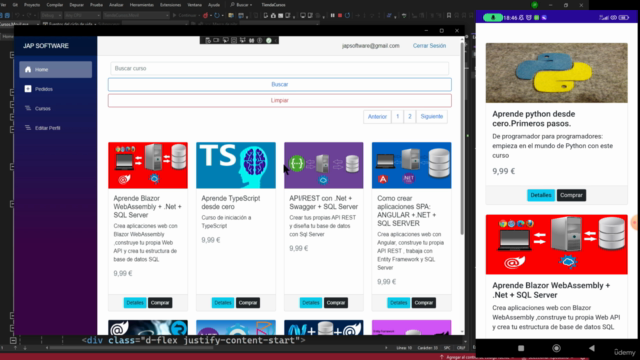This screenshot has width=640, height=360.
Task: Click the second icon in the in-app debug toolbar
Action: tap(216, 40)
